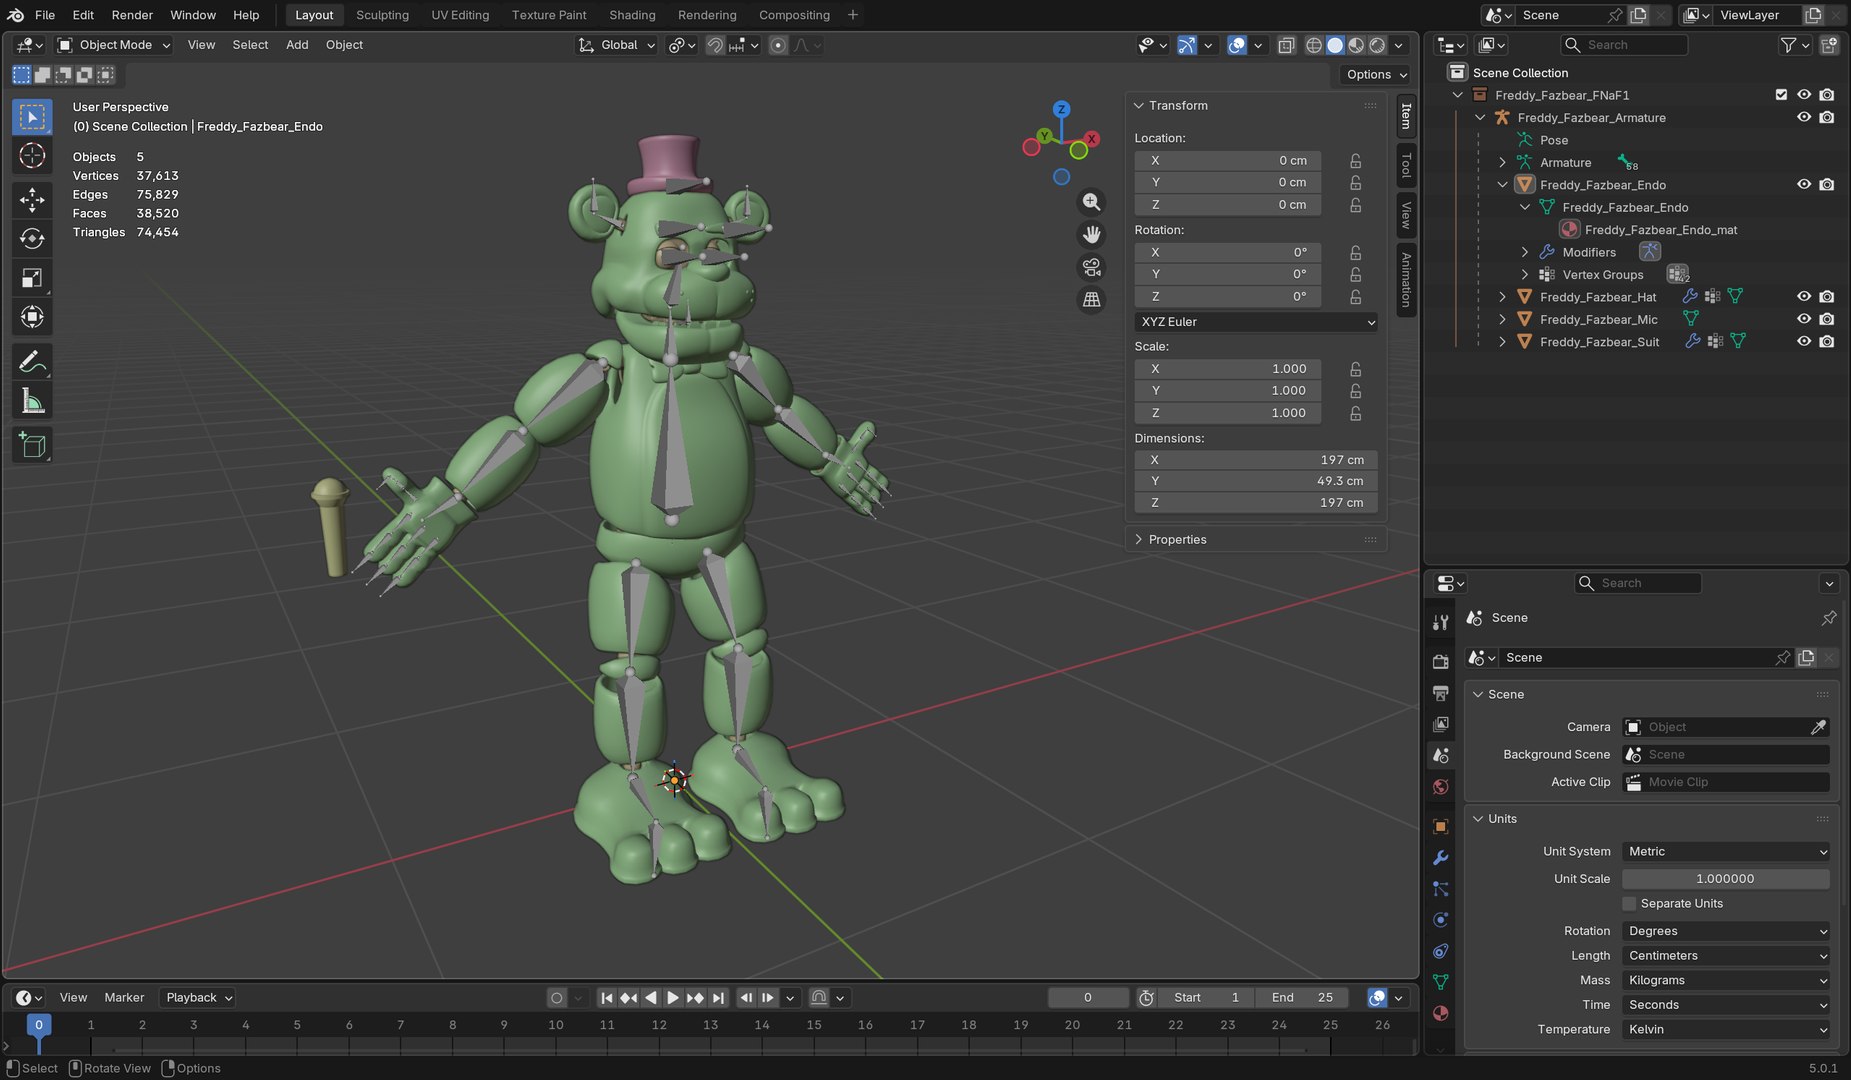This screenshot has width=1851, height=1080.
Task: Open the File menu
Action: coord(45,15)
